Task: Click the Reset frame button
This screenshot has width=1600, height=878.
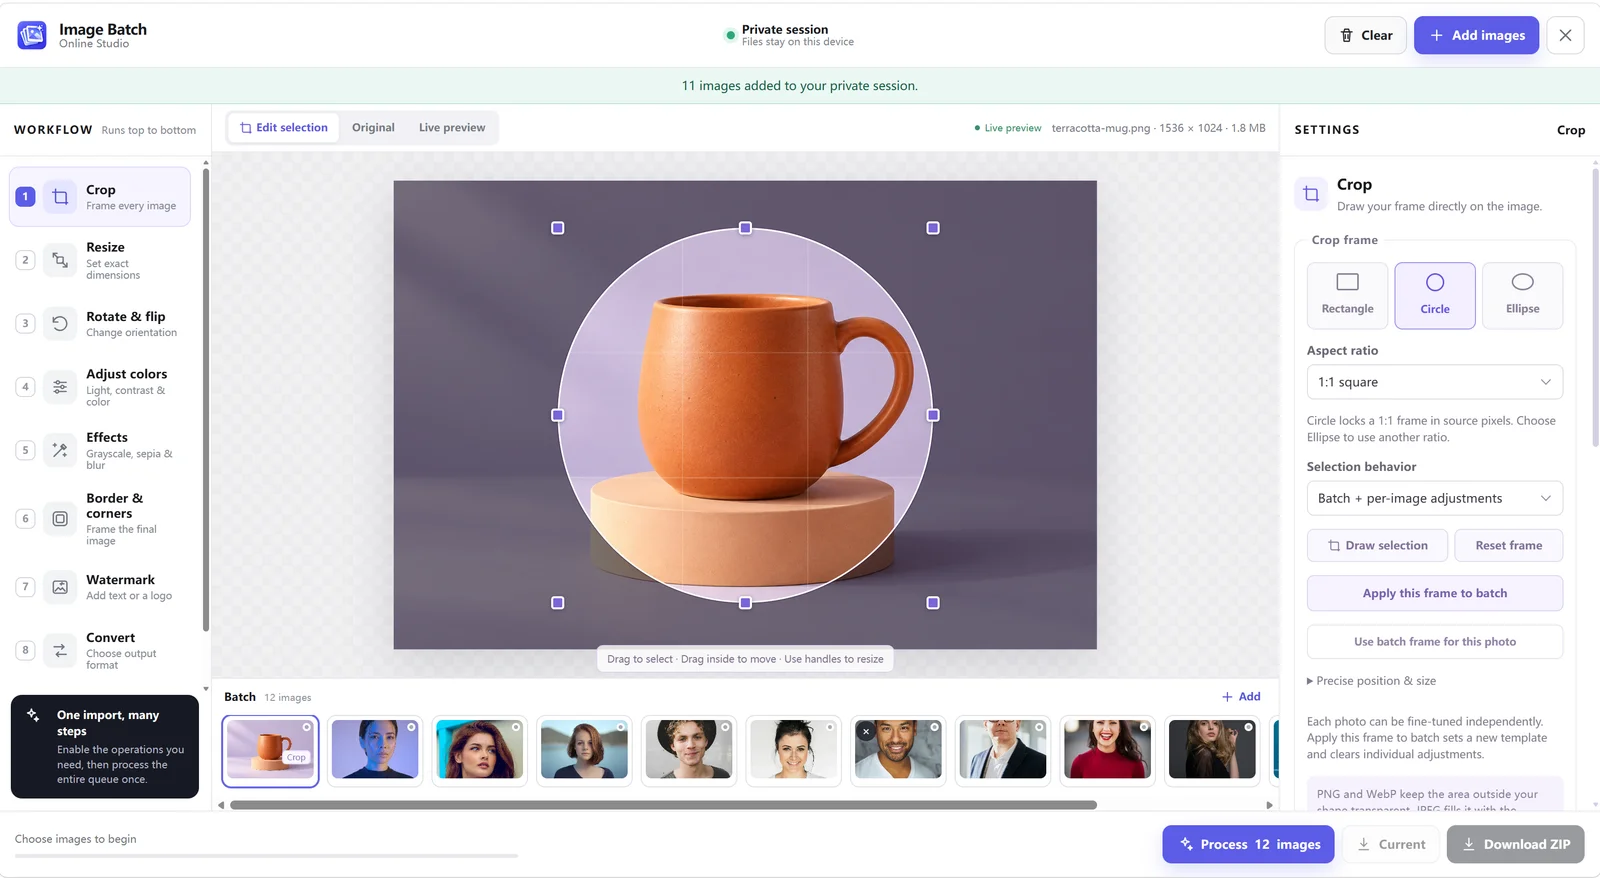Action: pyautogui.click(x=1509, y=545)
